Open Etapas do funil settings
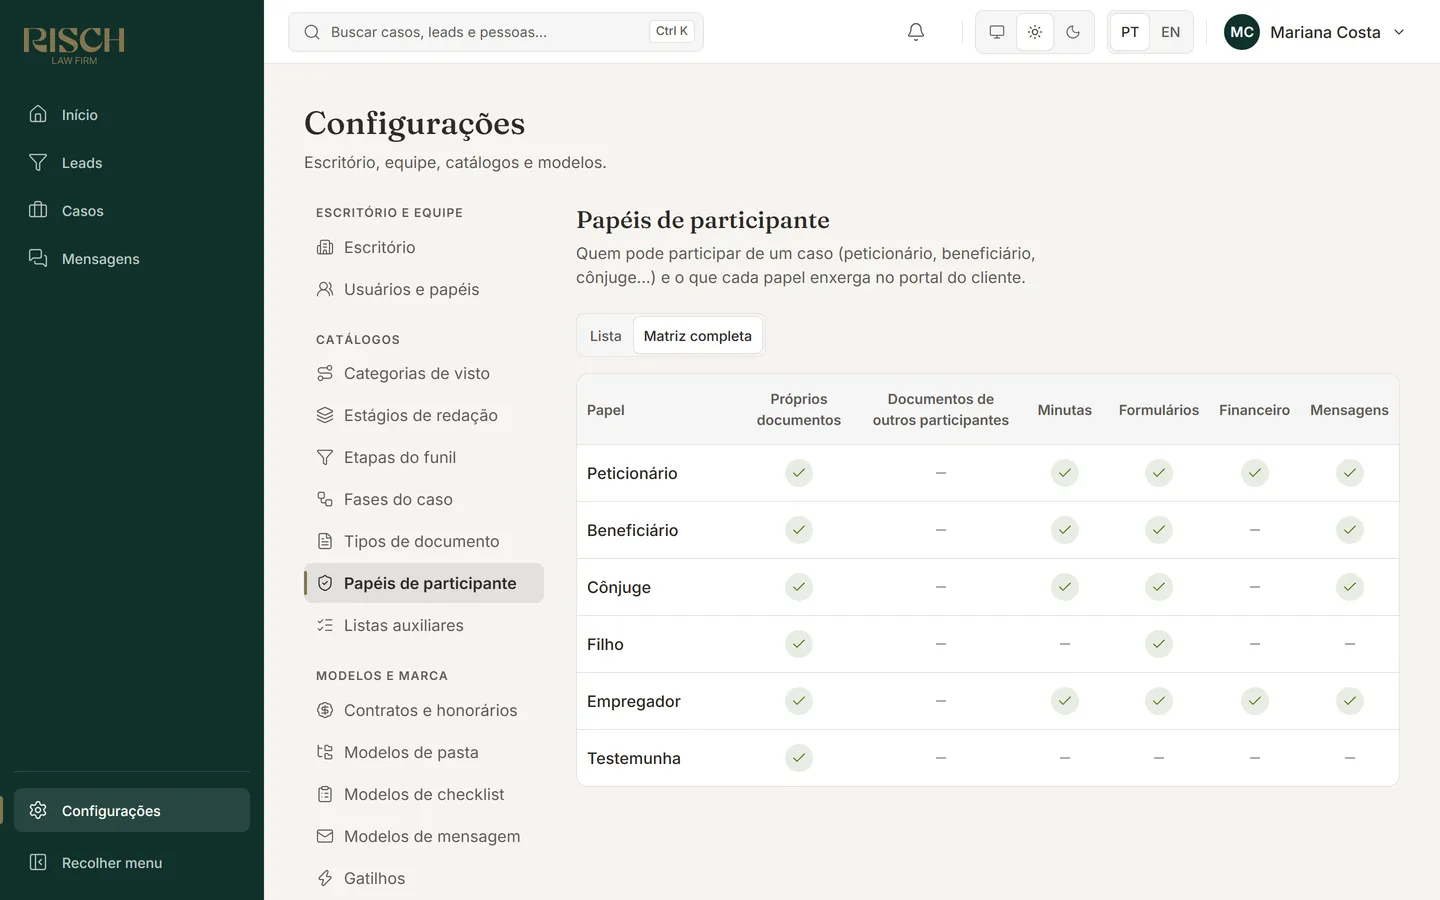Viewport: 1440px width, 900px height. pos(424,457)
